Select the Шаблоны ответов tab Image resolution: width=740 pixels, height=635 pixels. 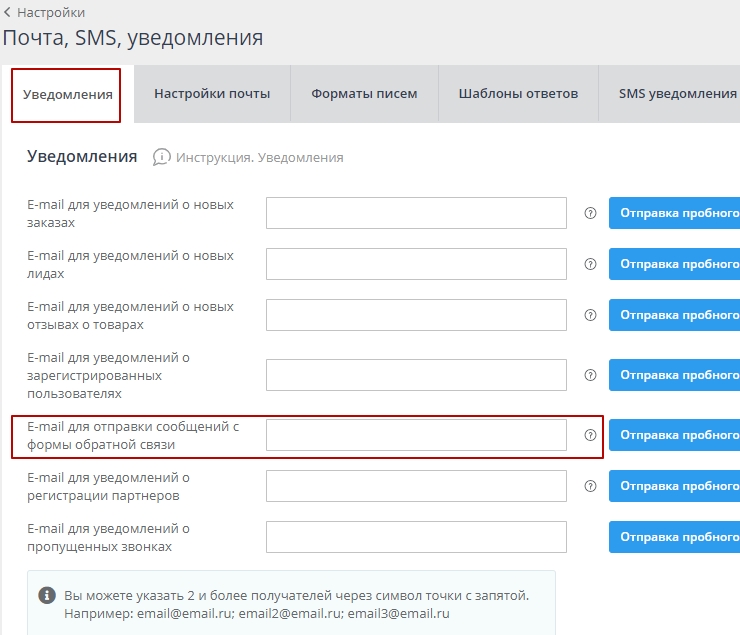[x=518, y=94]
